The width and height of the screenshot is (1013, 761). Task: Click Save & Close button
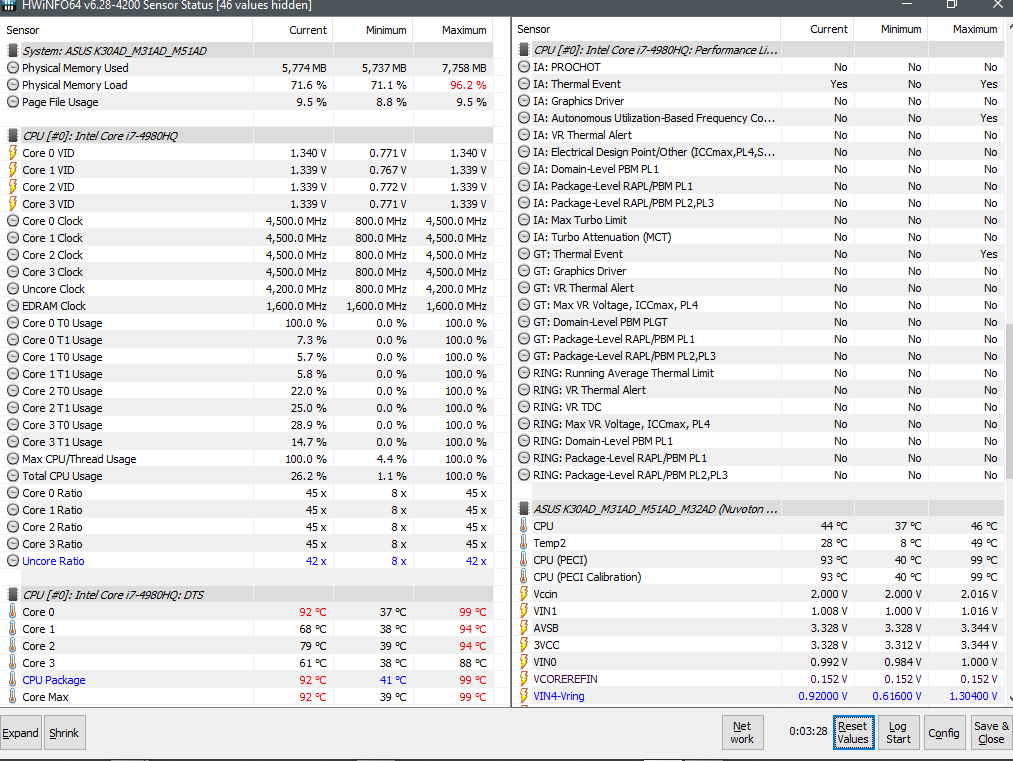tap(990, 733)
